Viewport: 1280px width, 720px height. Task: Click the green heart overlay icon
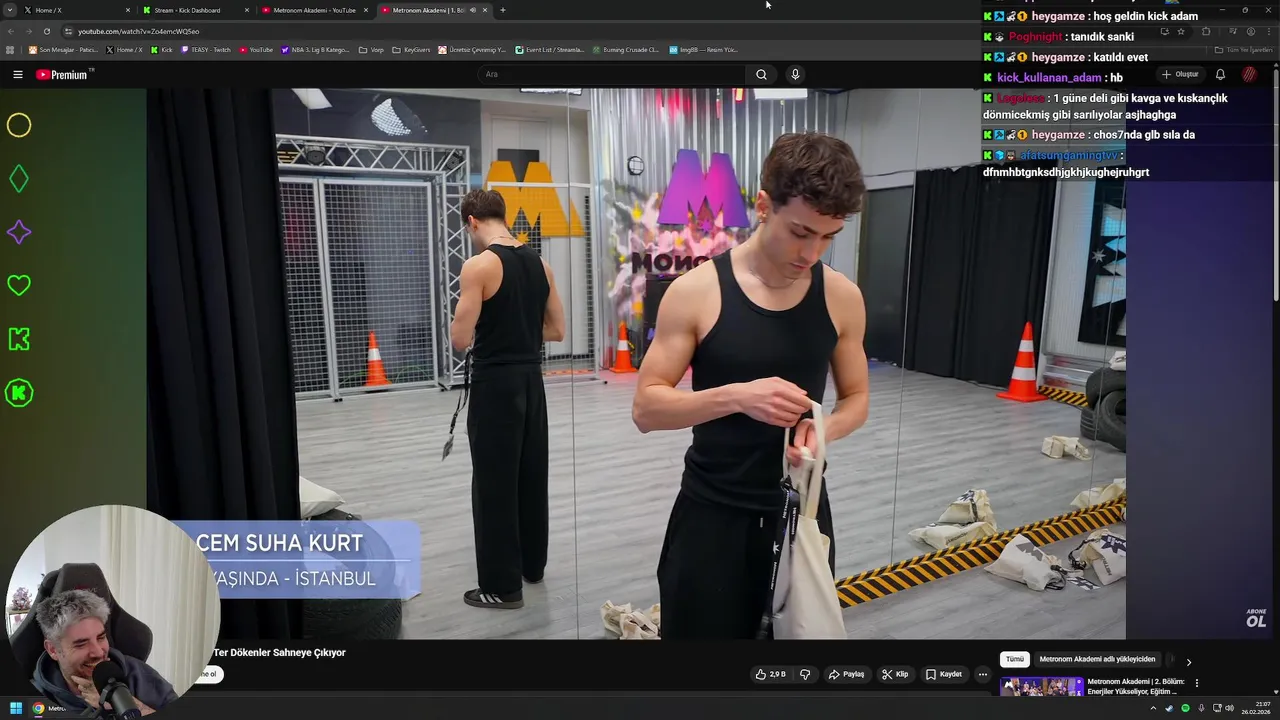click(x=19, y=285)
